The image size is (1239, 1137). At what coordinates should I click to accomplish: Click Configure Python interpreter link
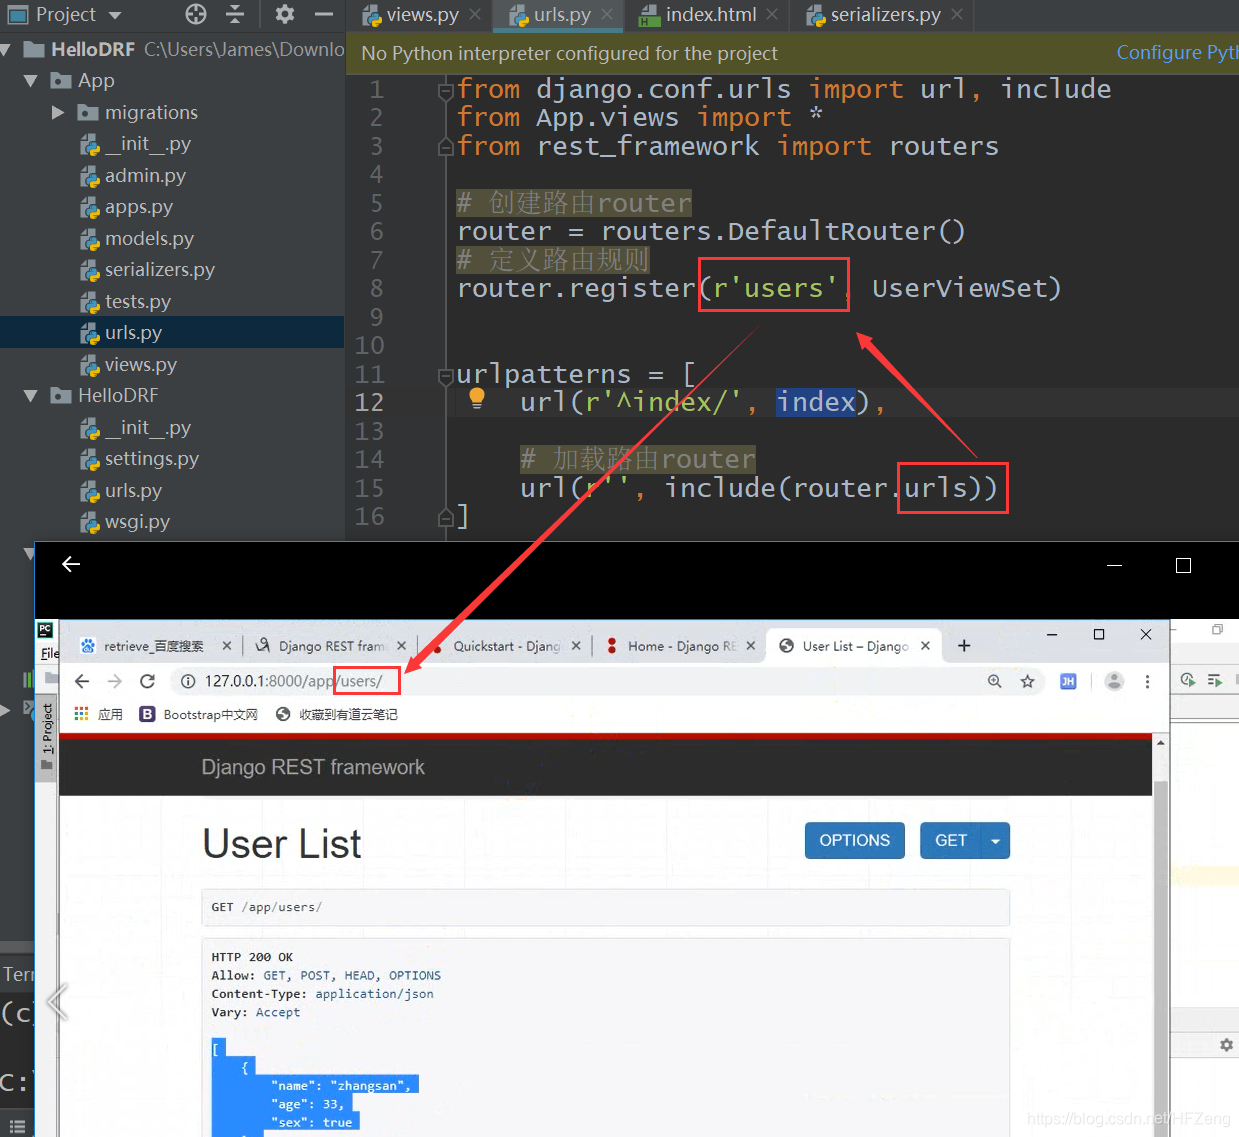point(1177,52)
